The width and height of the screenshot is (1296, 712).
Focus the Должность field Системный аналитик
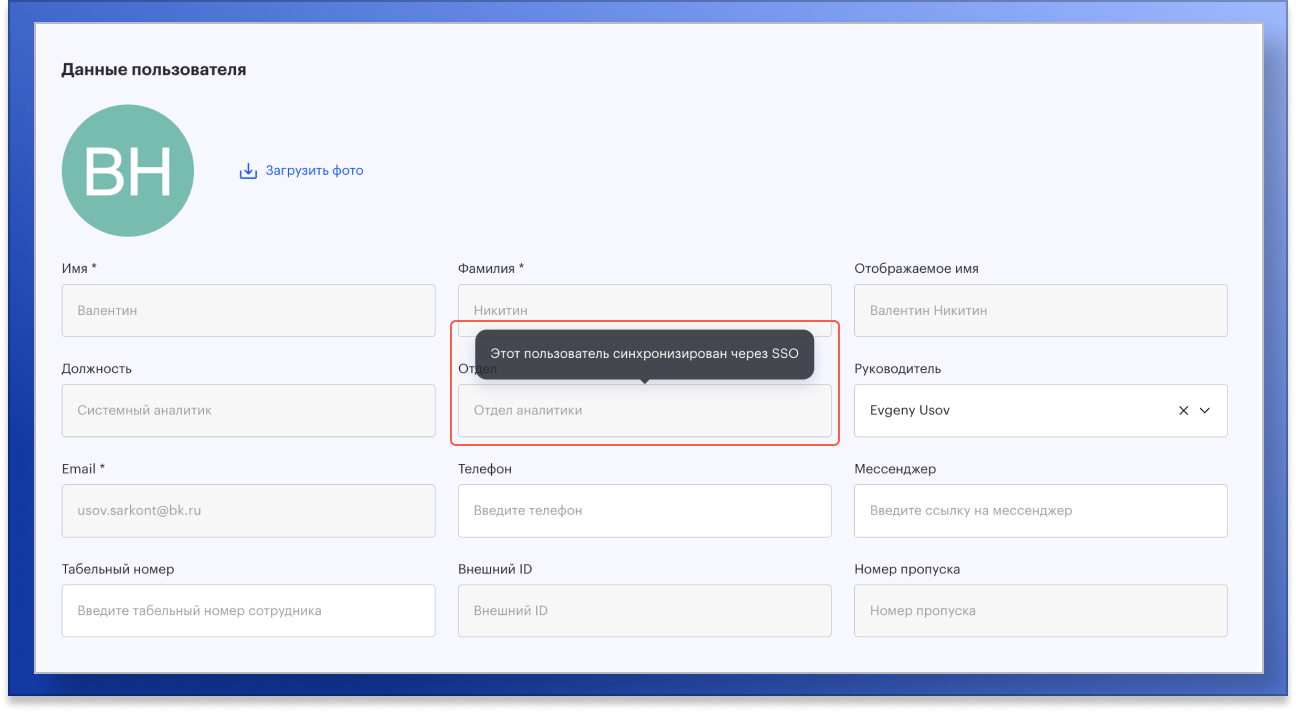tap(248, 411)
